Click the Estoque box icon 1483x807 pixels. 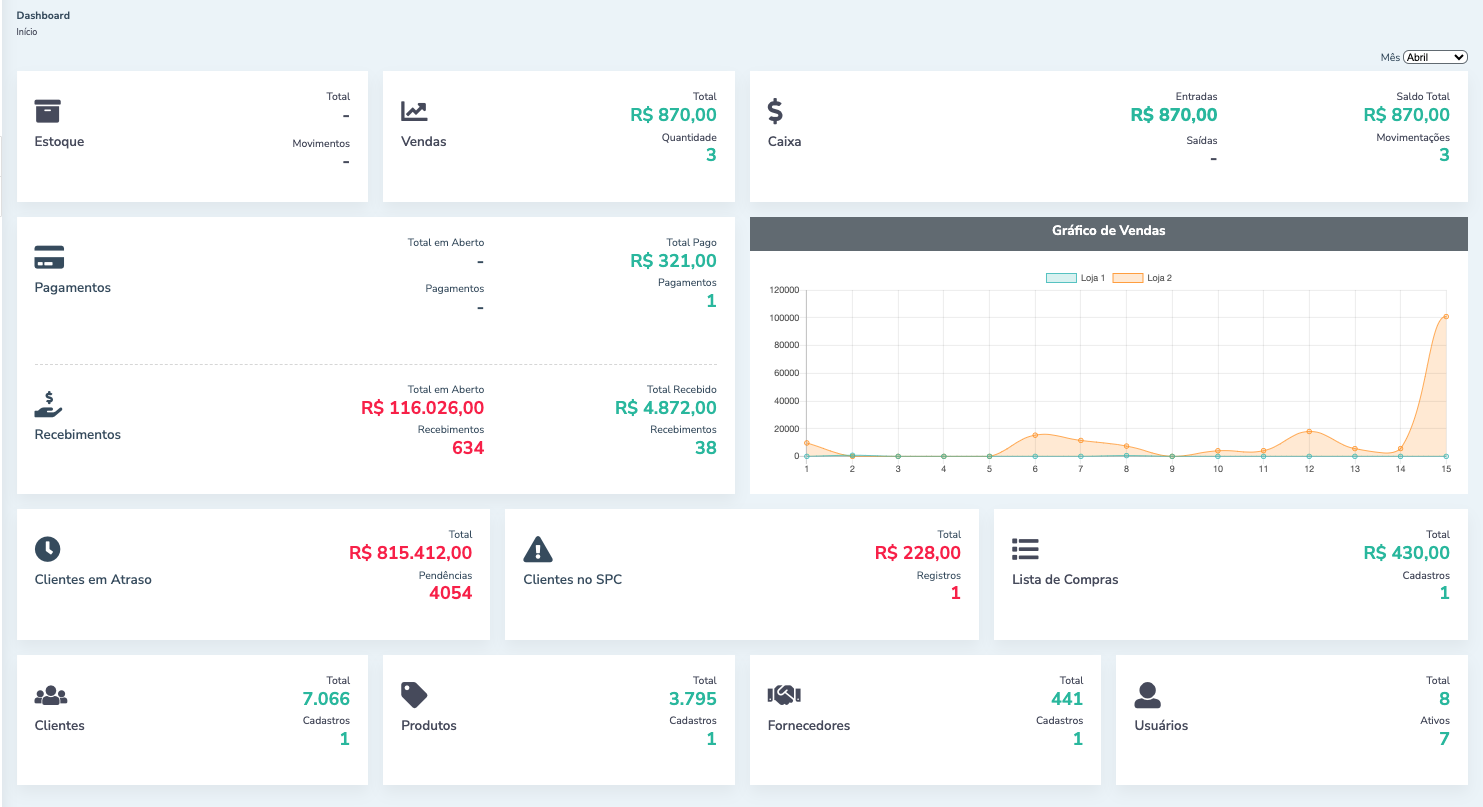tap(48, 111)
